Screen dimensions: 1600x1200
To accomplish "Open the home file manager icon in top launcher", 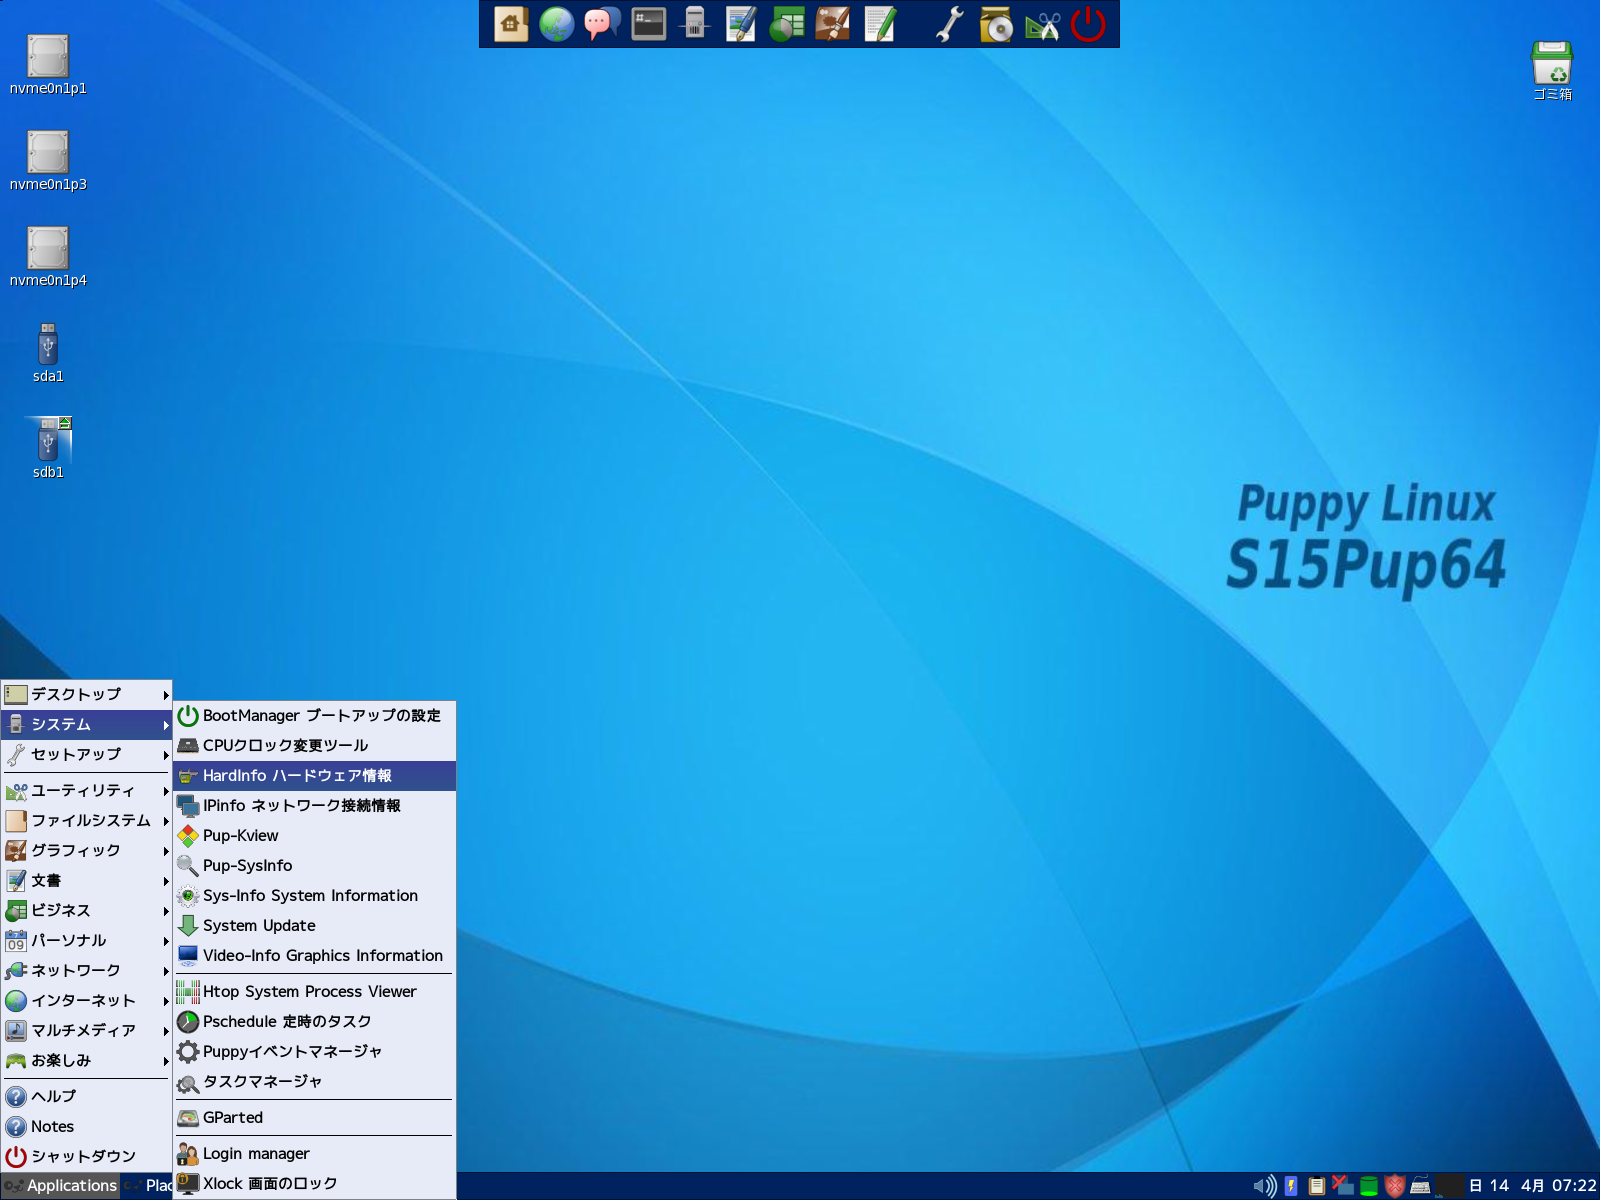I will [511, 24].
